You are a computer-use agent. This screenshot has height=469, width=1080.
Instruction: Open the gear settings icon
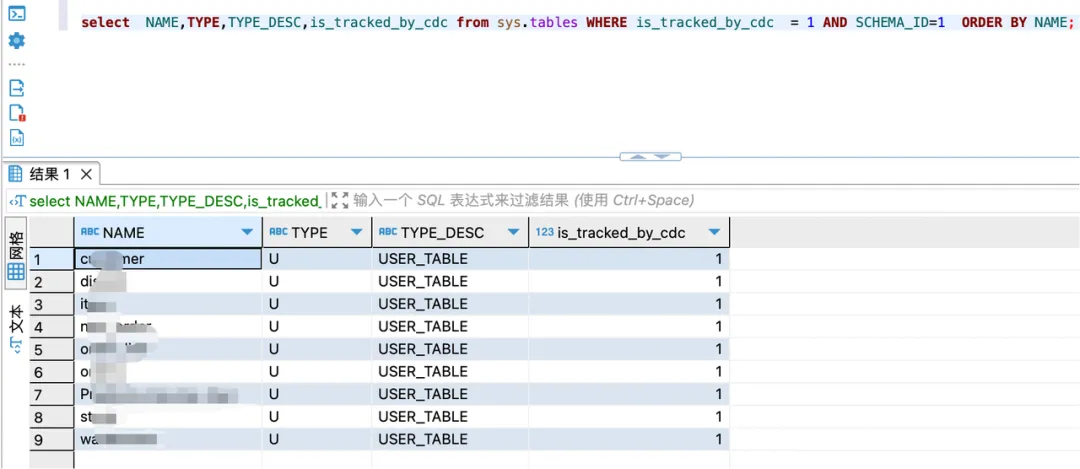click(x=16, y=41)
